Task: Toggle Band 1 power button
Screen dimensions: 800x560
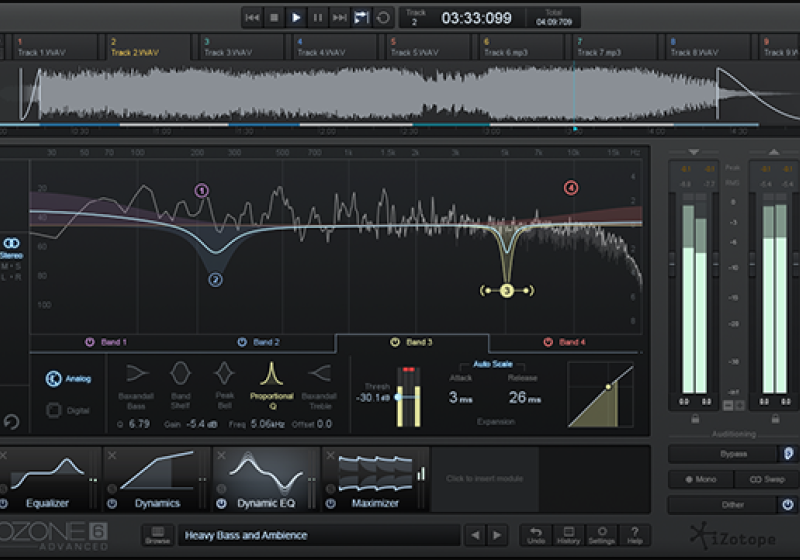Action: coord(90,342)
